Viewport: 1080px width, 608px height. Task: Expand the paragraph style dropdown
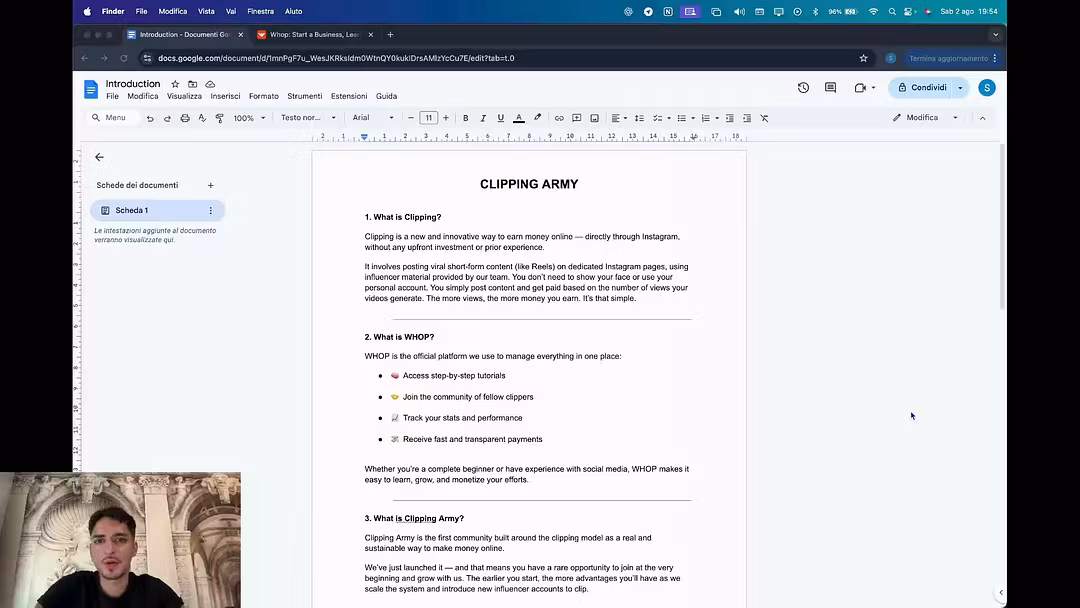tap(307, 118)
